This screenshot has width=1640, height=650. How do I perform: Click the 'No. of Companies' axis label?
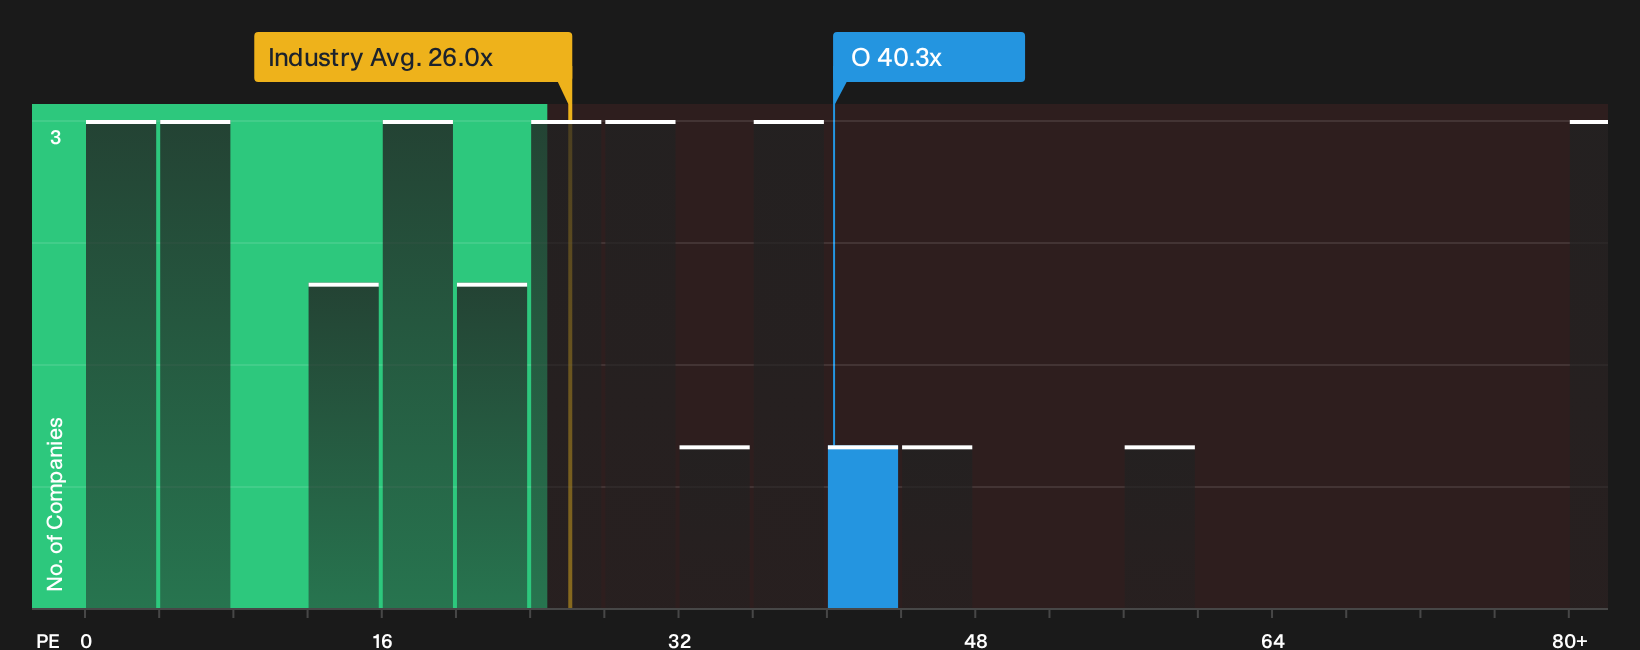click(x=55, y=504)
